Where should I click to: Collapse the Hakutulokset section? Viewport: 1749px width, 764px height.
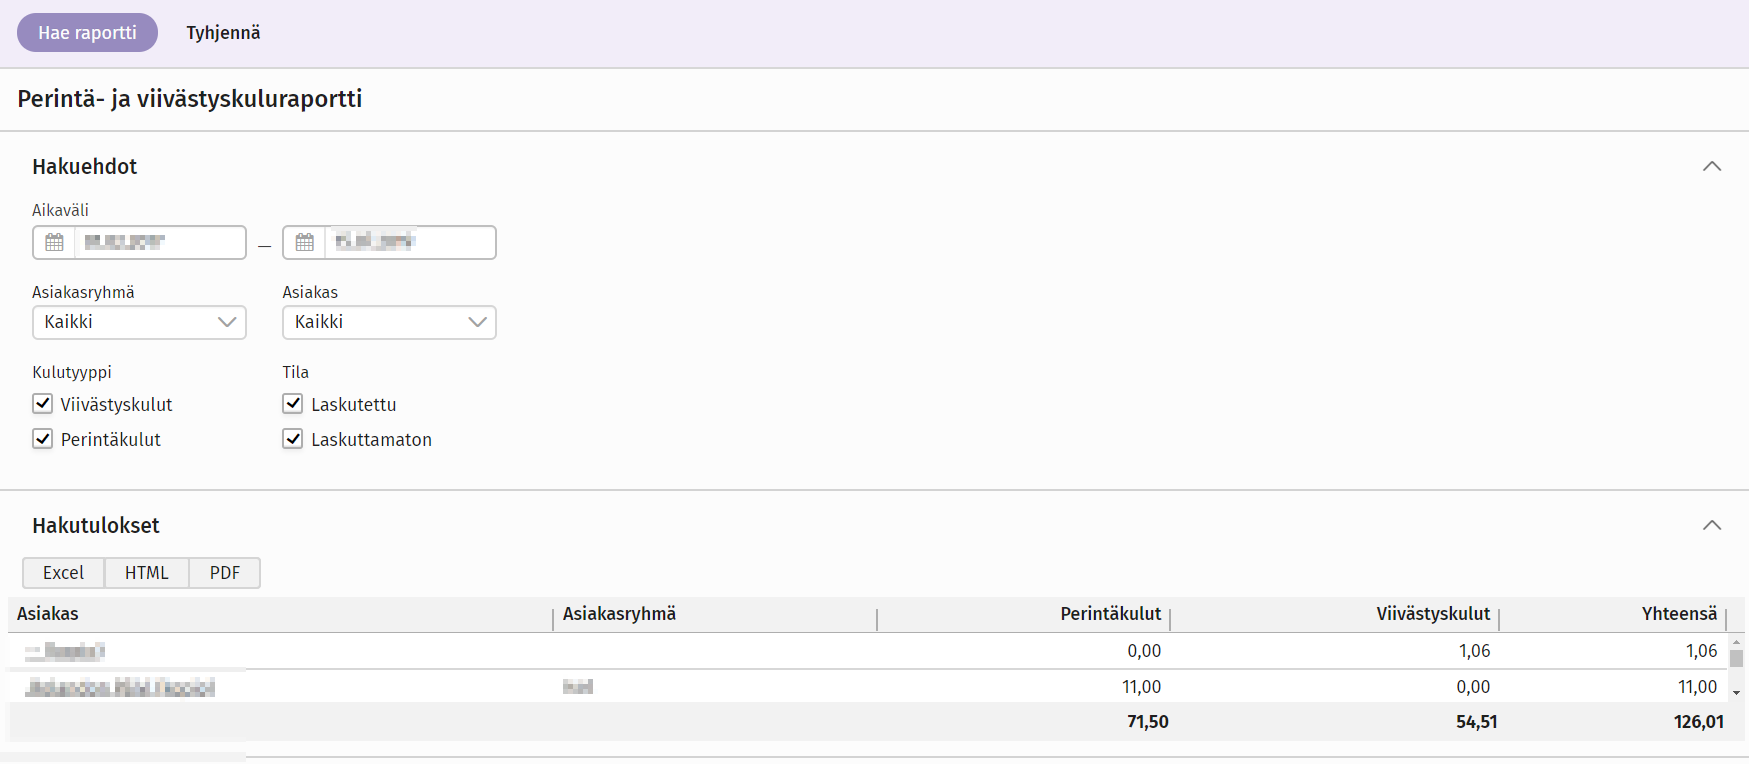click(x=1712, y=525)
